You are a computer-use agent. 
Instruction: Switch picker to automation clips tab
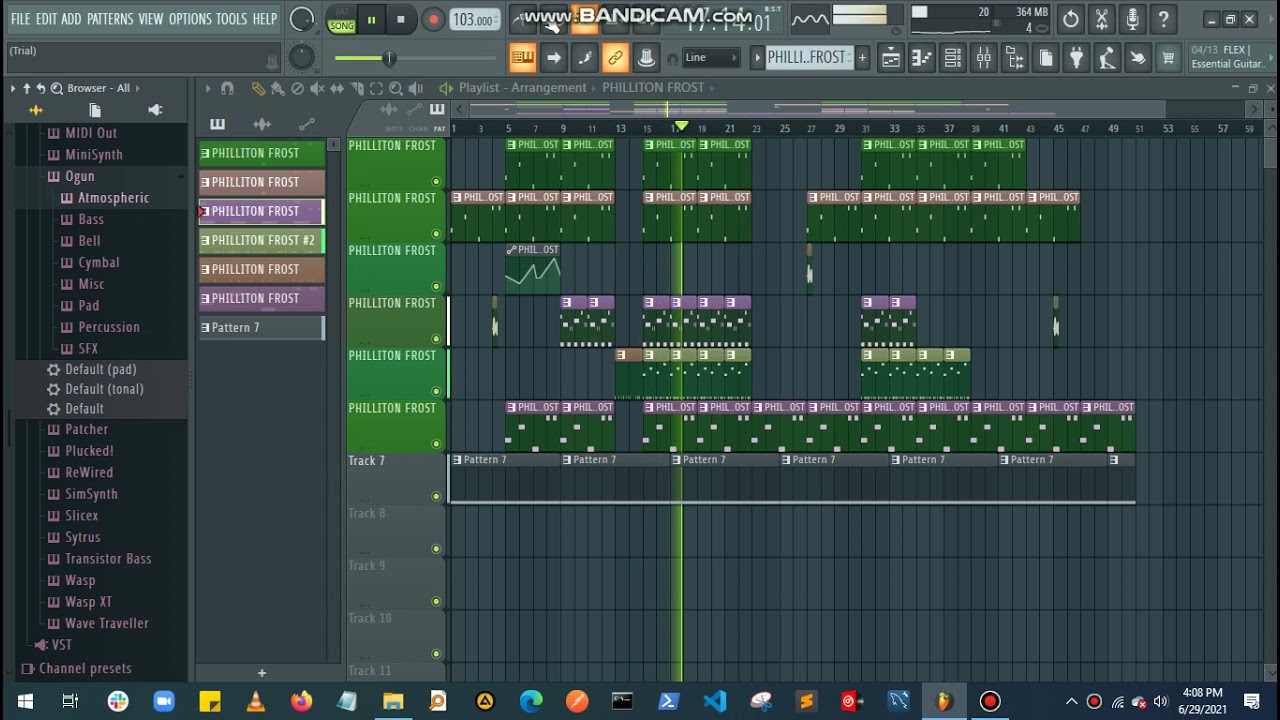point(307,124)
